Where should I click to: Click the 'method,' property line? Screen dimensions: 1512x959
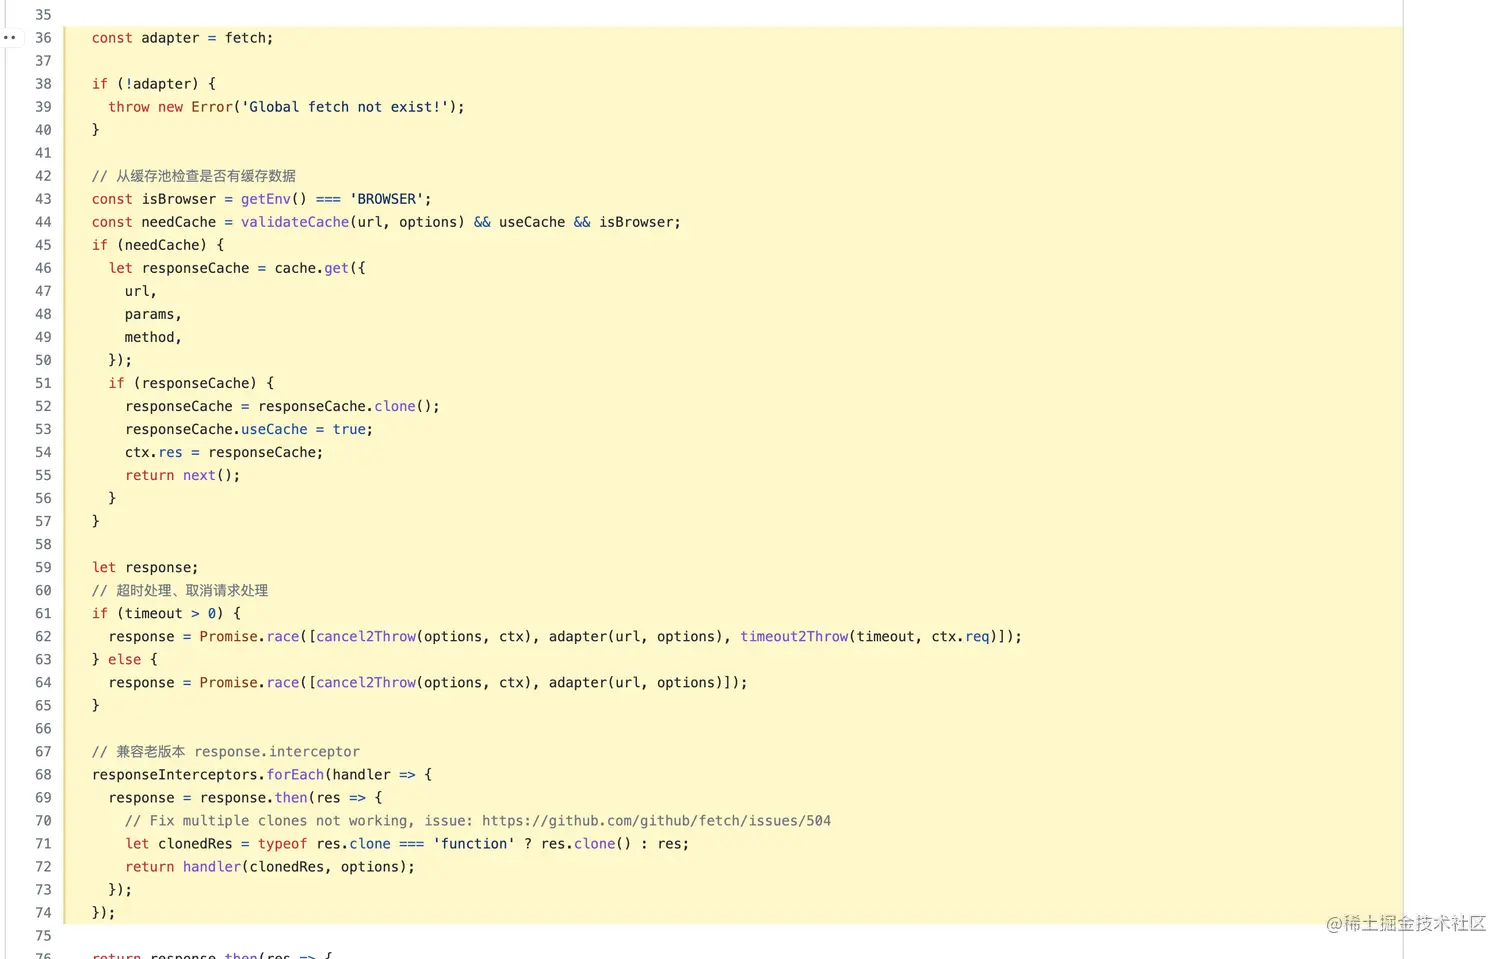pyautogui.click(x=153, y=337)
